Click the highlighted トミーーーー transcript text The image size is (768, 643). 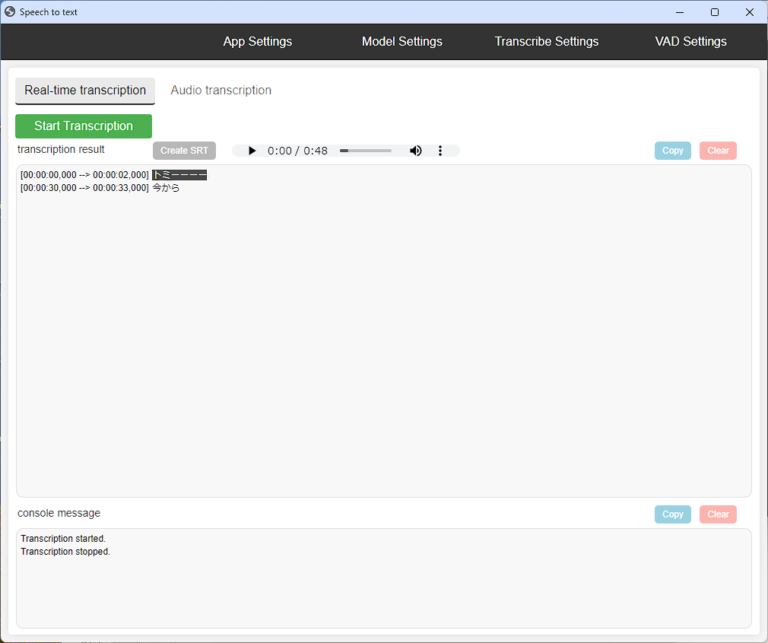(179, 175)
